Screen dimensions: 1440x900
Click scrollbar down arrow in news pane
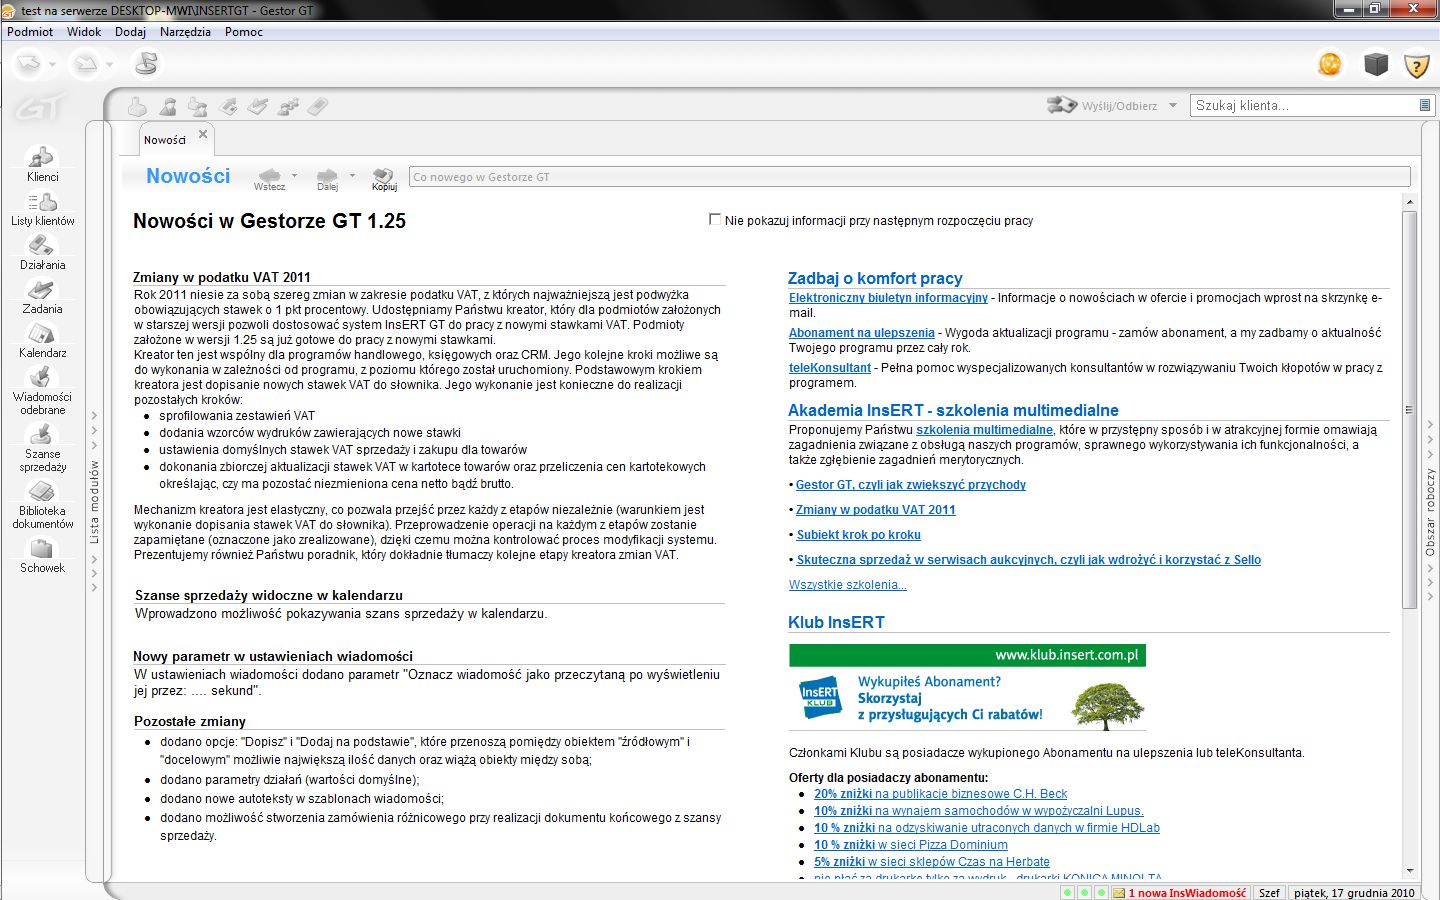point(1410,871)
